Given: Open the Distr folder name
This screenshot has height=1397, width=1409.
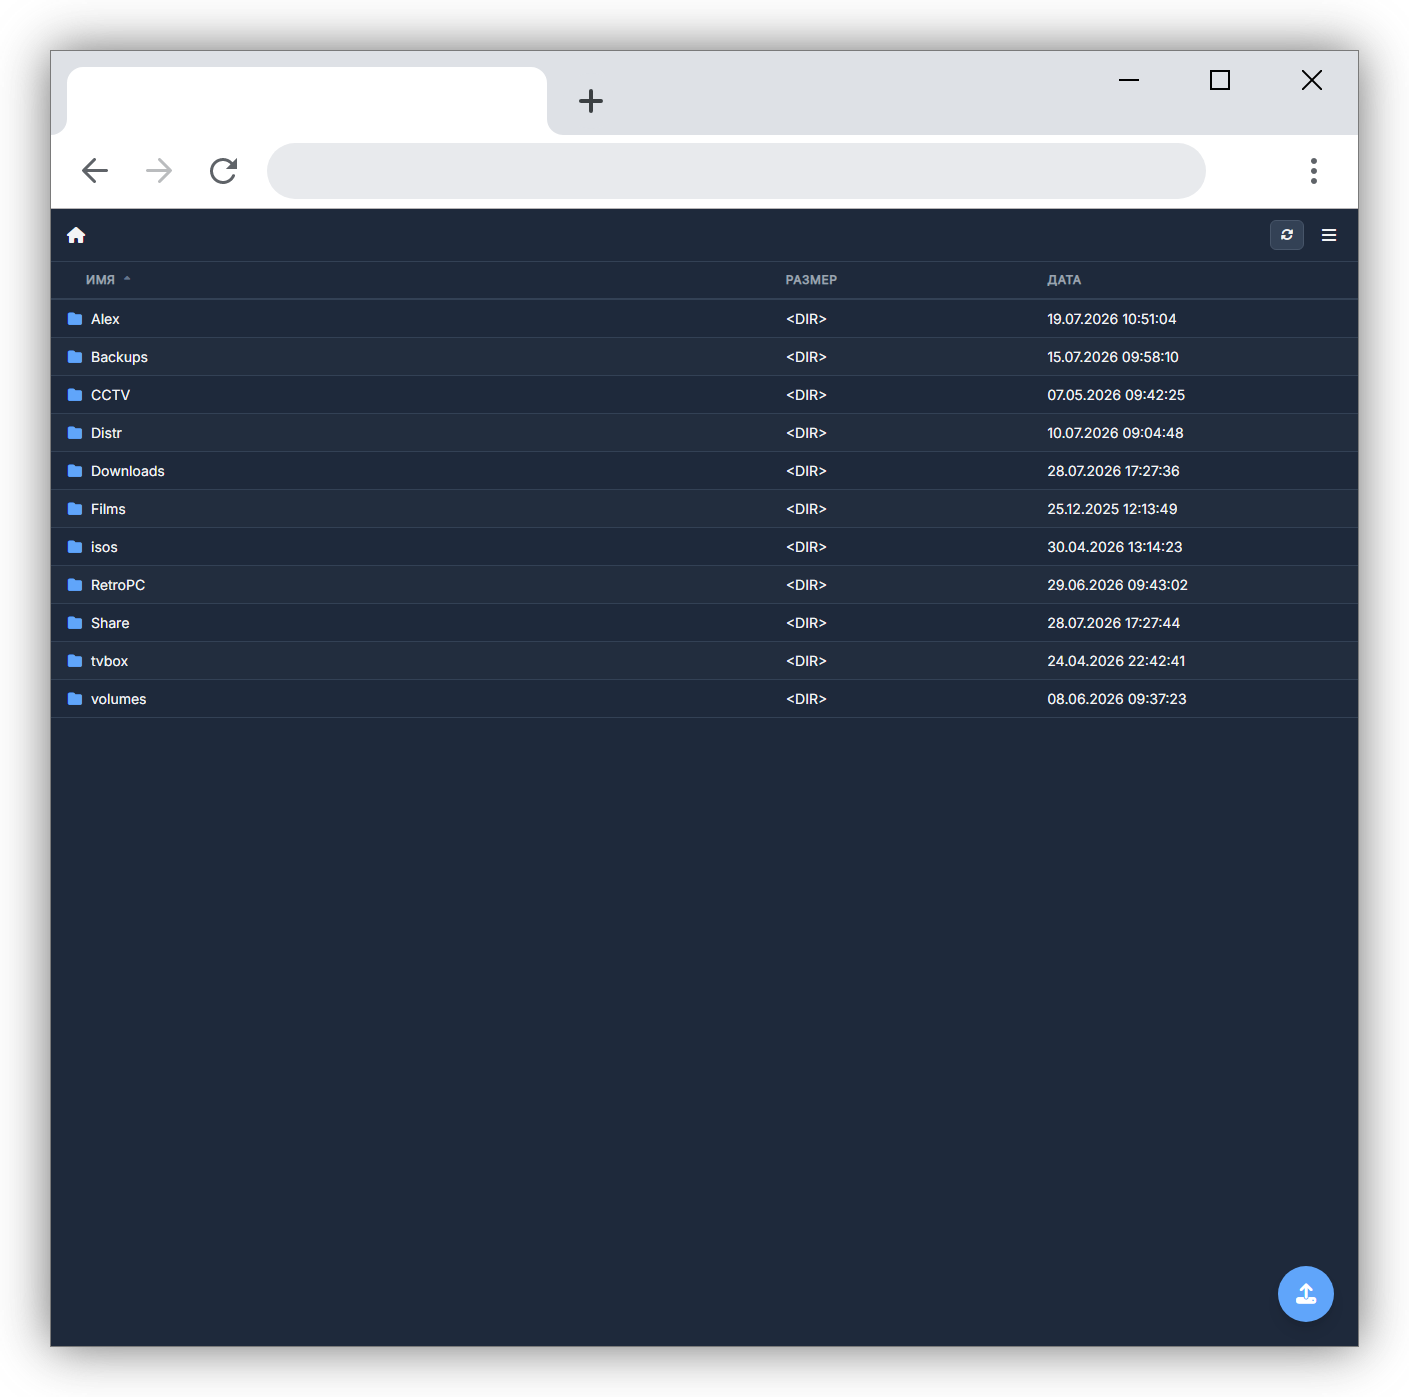Looking at the screenshot, I should (106, 433).
